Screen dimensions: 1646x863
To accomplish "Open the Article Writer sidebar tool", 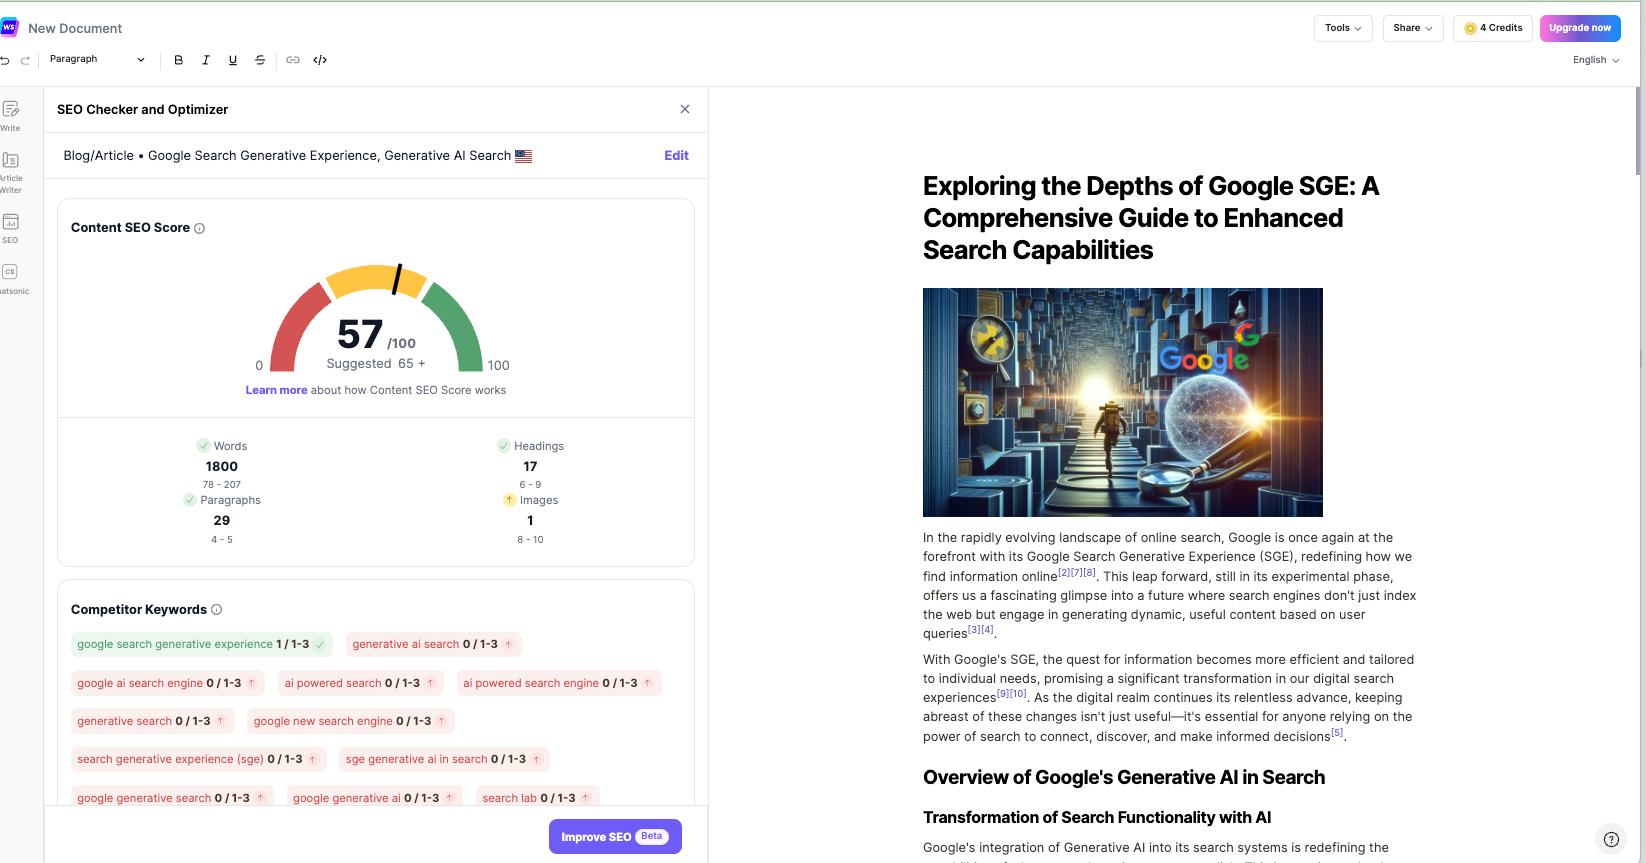I will click(11, 172).
